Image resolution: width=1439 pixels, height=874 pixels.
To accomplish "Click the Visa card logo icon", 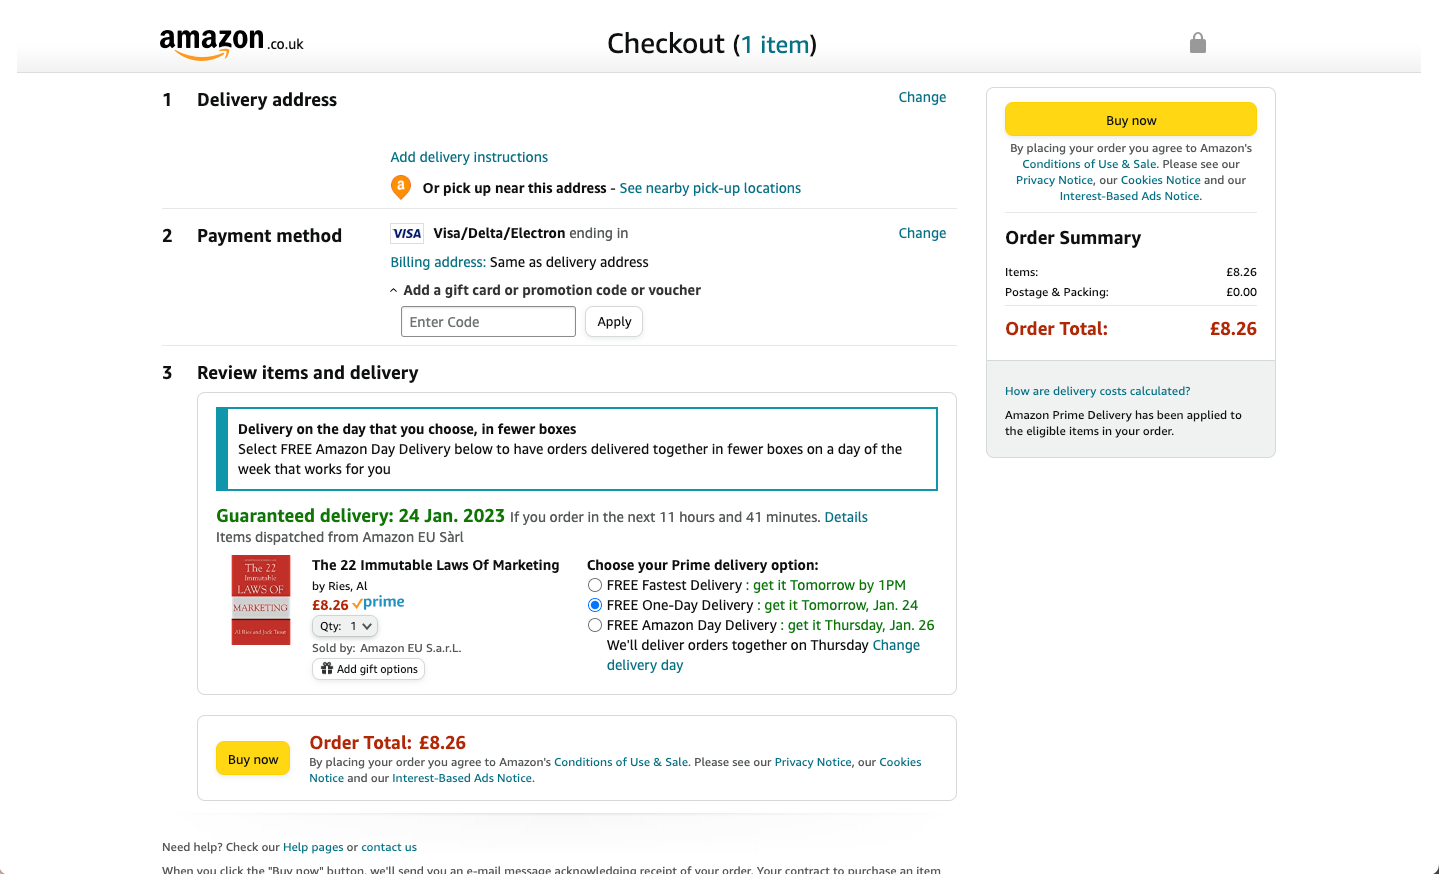I will 407,234.
